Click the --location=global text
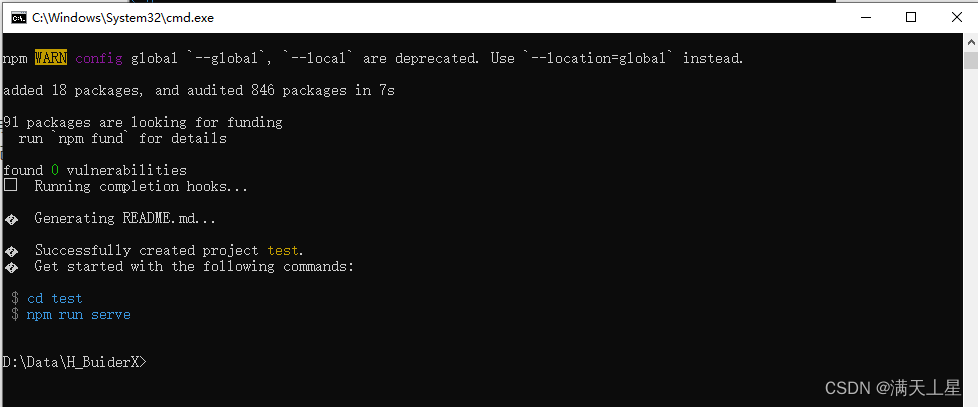 599,59
